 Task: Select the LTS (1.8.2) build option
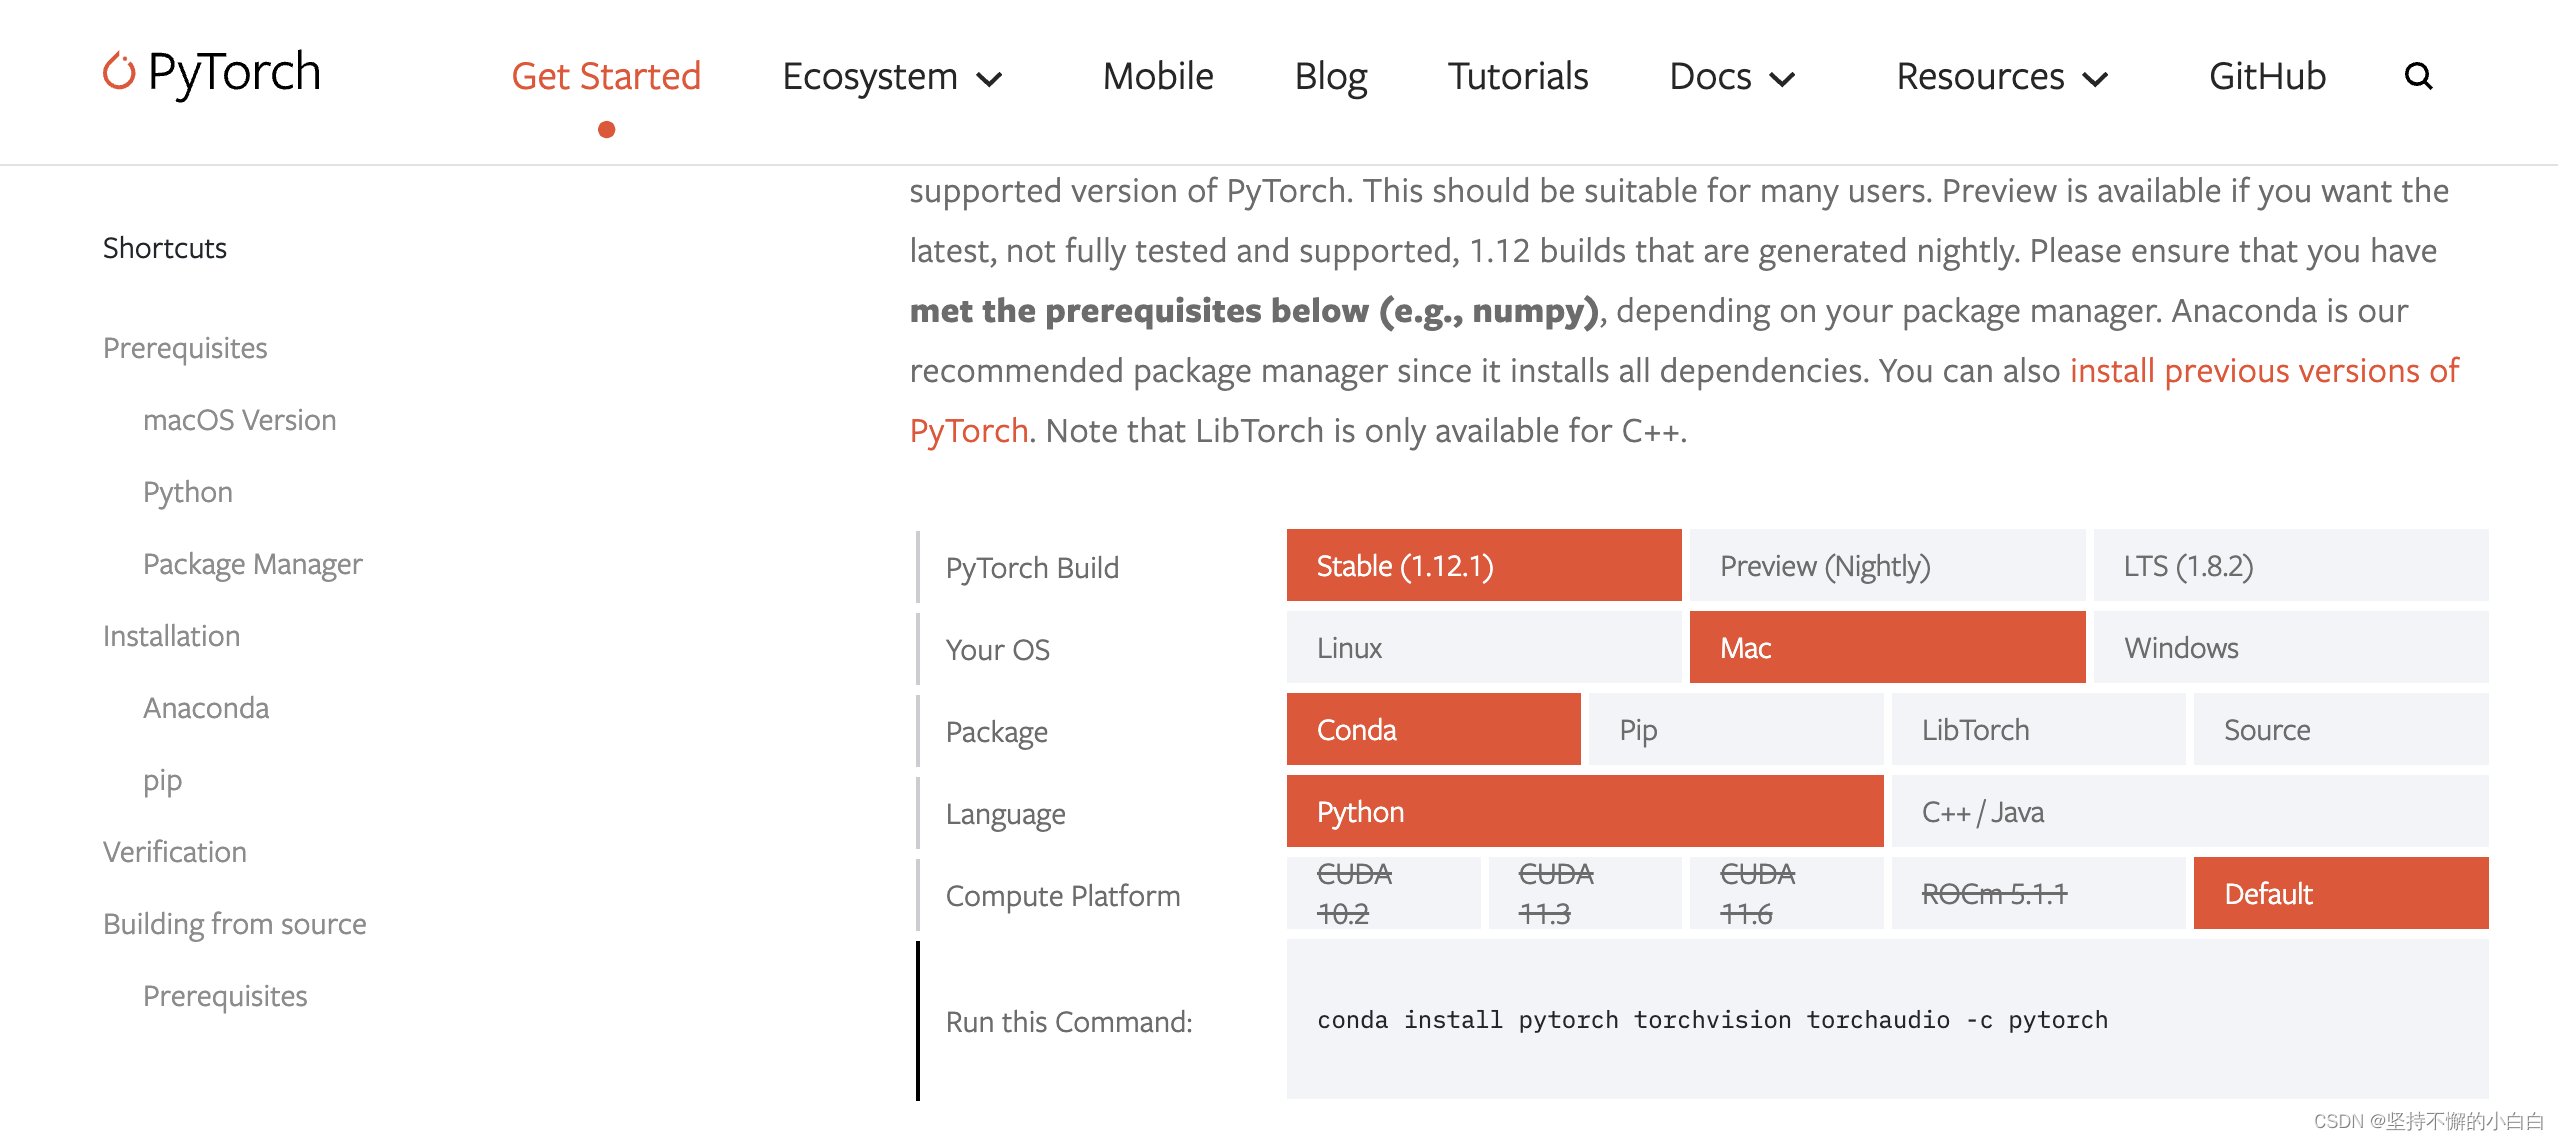point(2291,566)
